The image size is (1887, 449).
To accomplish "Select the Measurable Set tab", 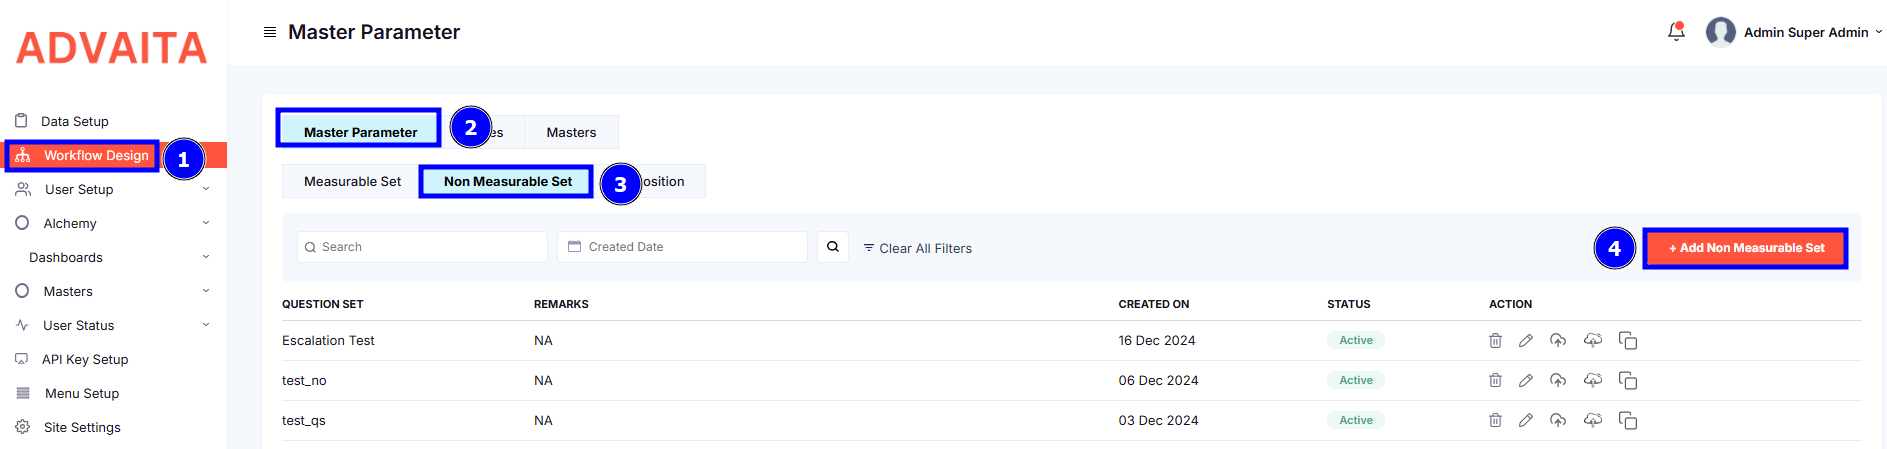I will click(x=352, y=181).
